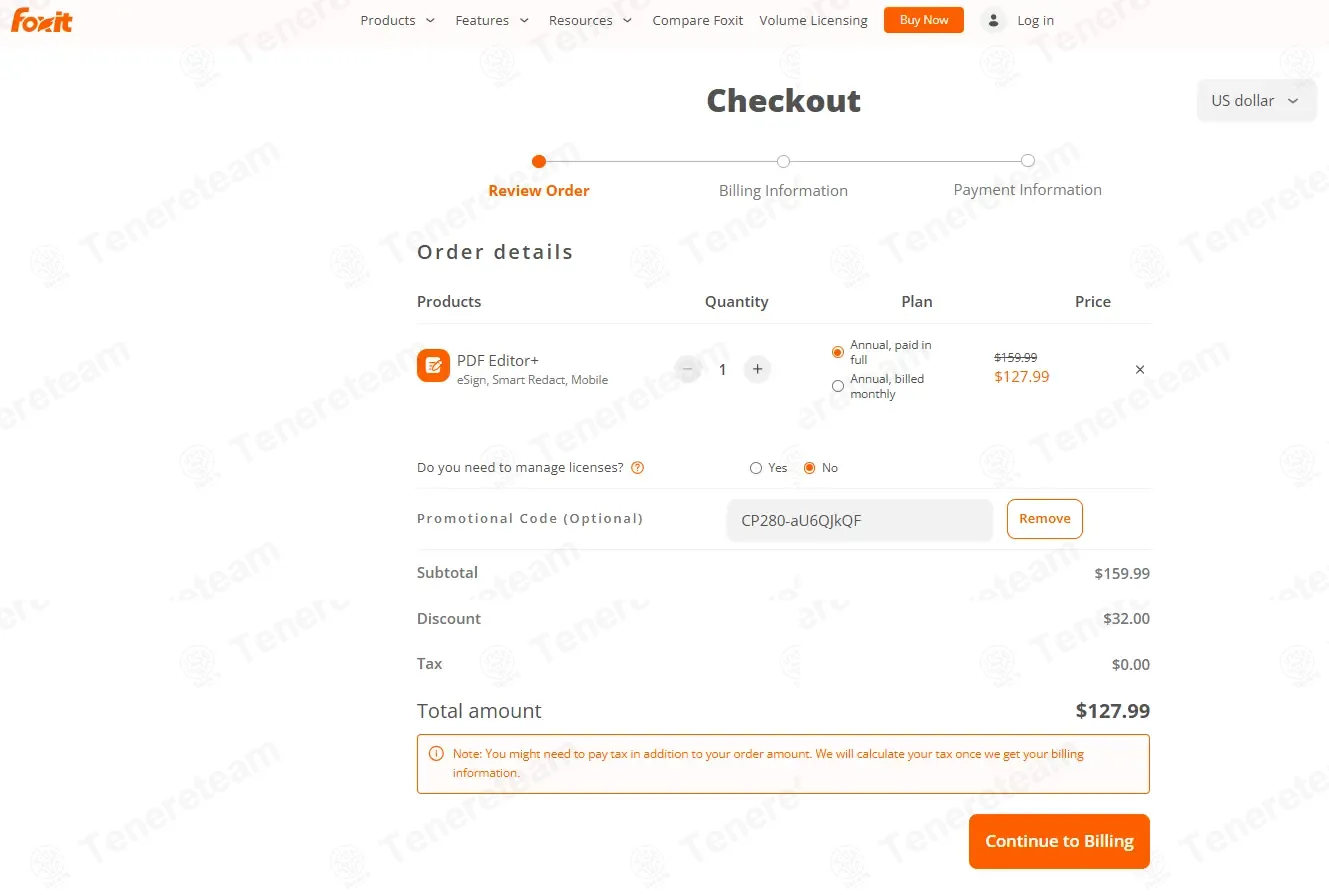Expand the Features menu

(x=492, y=20)
